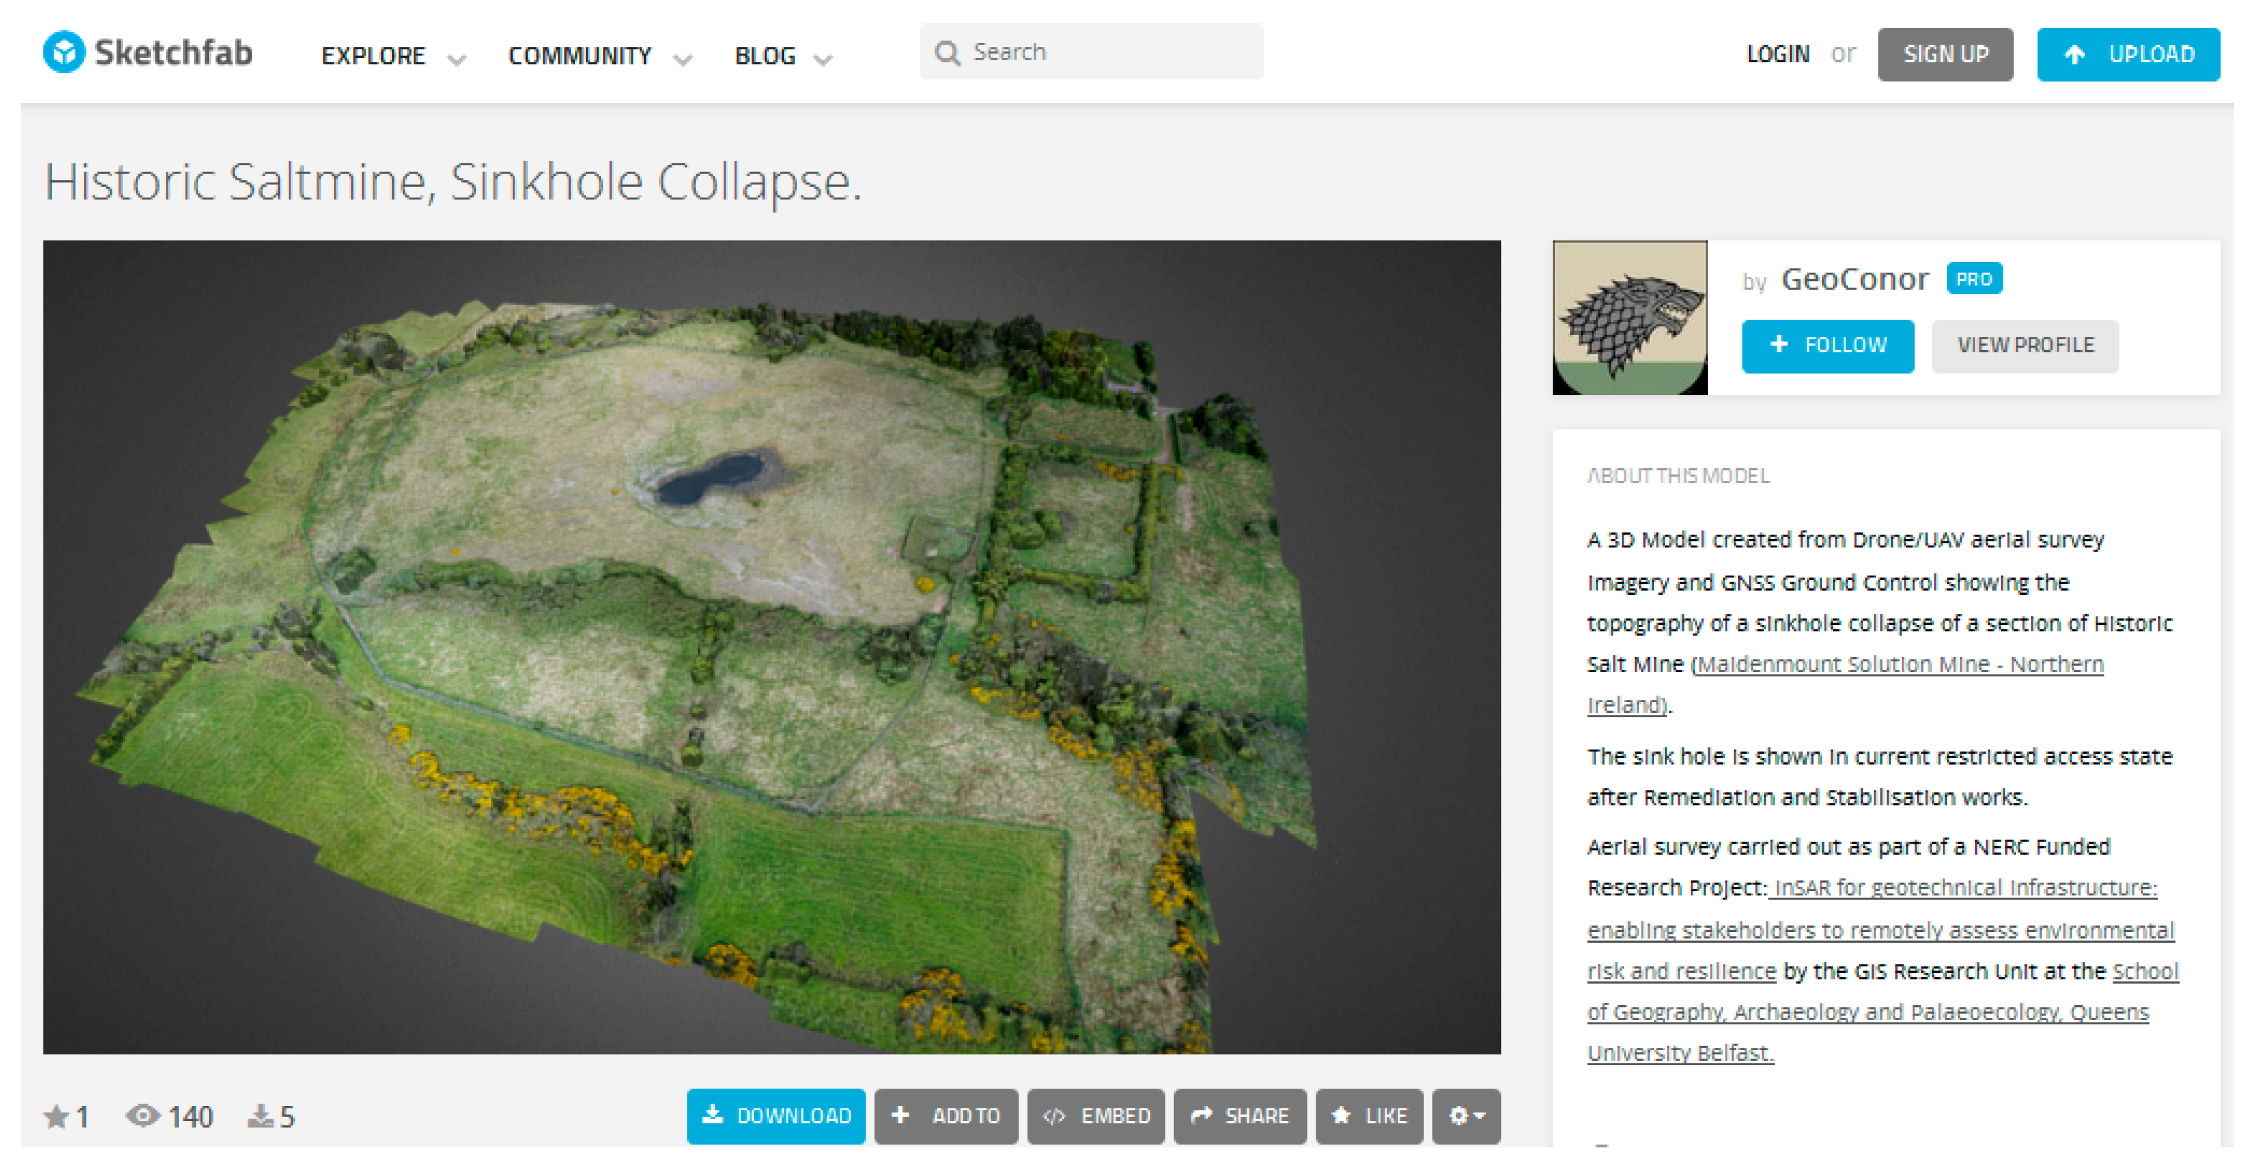The image size is (2260, 1176).
Task: Click the Login menu item
Action: (x=1777, y=54)
